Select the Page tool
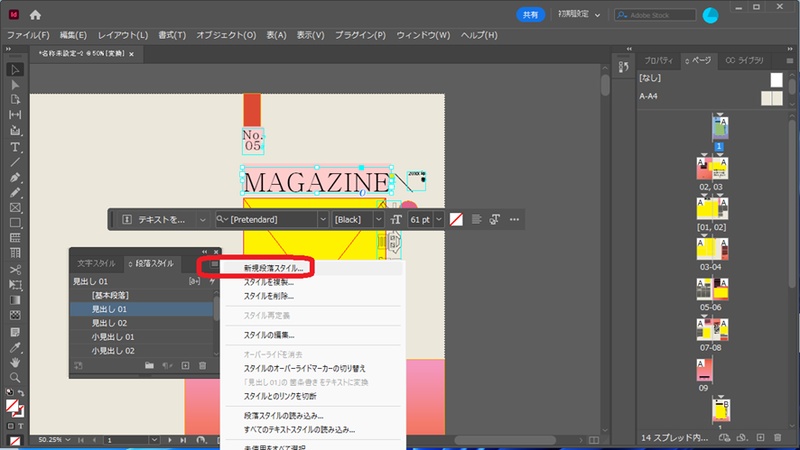Screen dimensions: 800x450 pyautogui.click(x=15, y=99)
